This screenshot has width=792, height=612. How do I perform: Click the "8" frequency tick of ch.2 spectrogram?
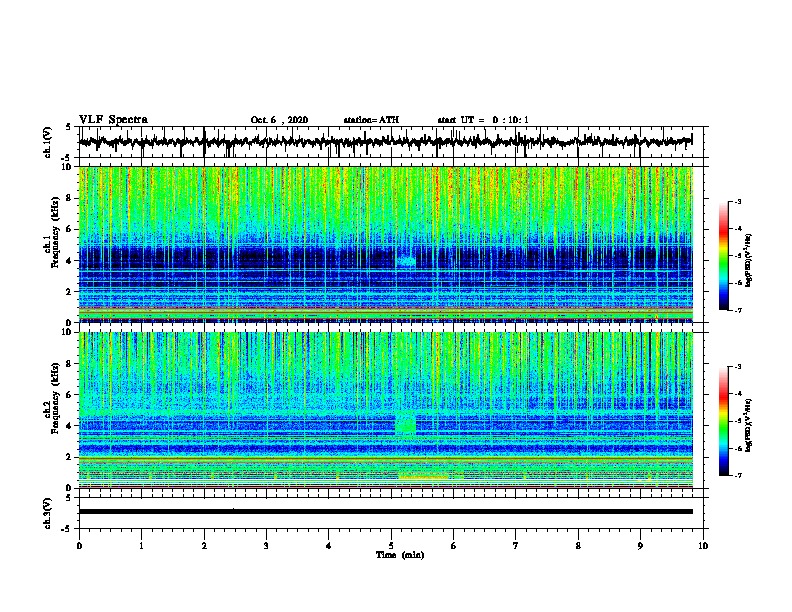click(70, 364)
